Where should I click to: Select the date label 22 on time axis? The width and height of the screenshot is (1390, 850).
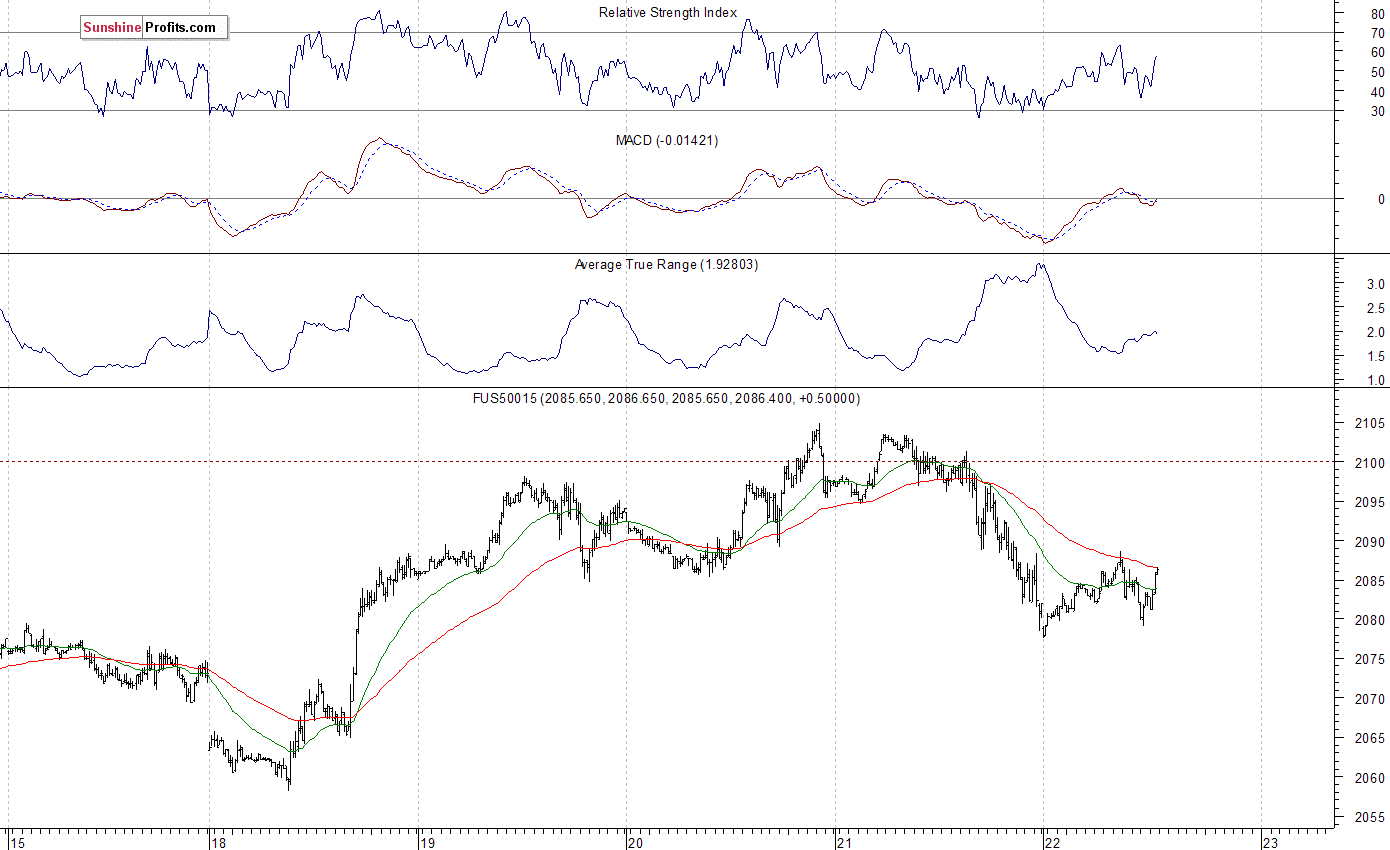1052,842
